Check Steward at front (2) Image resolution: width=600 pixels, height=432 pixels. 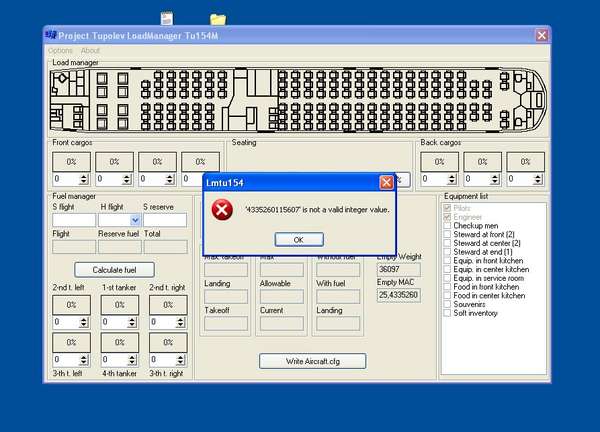coord(447,235)
